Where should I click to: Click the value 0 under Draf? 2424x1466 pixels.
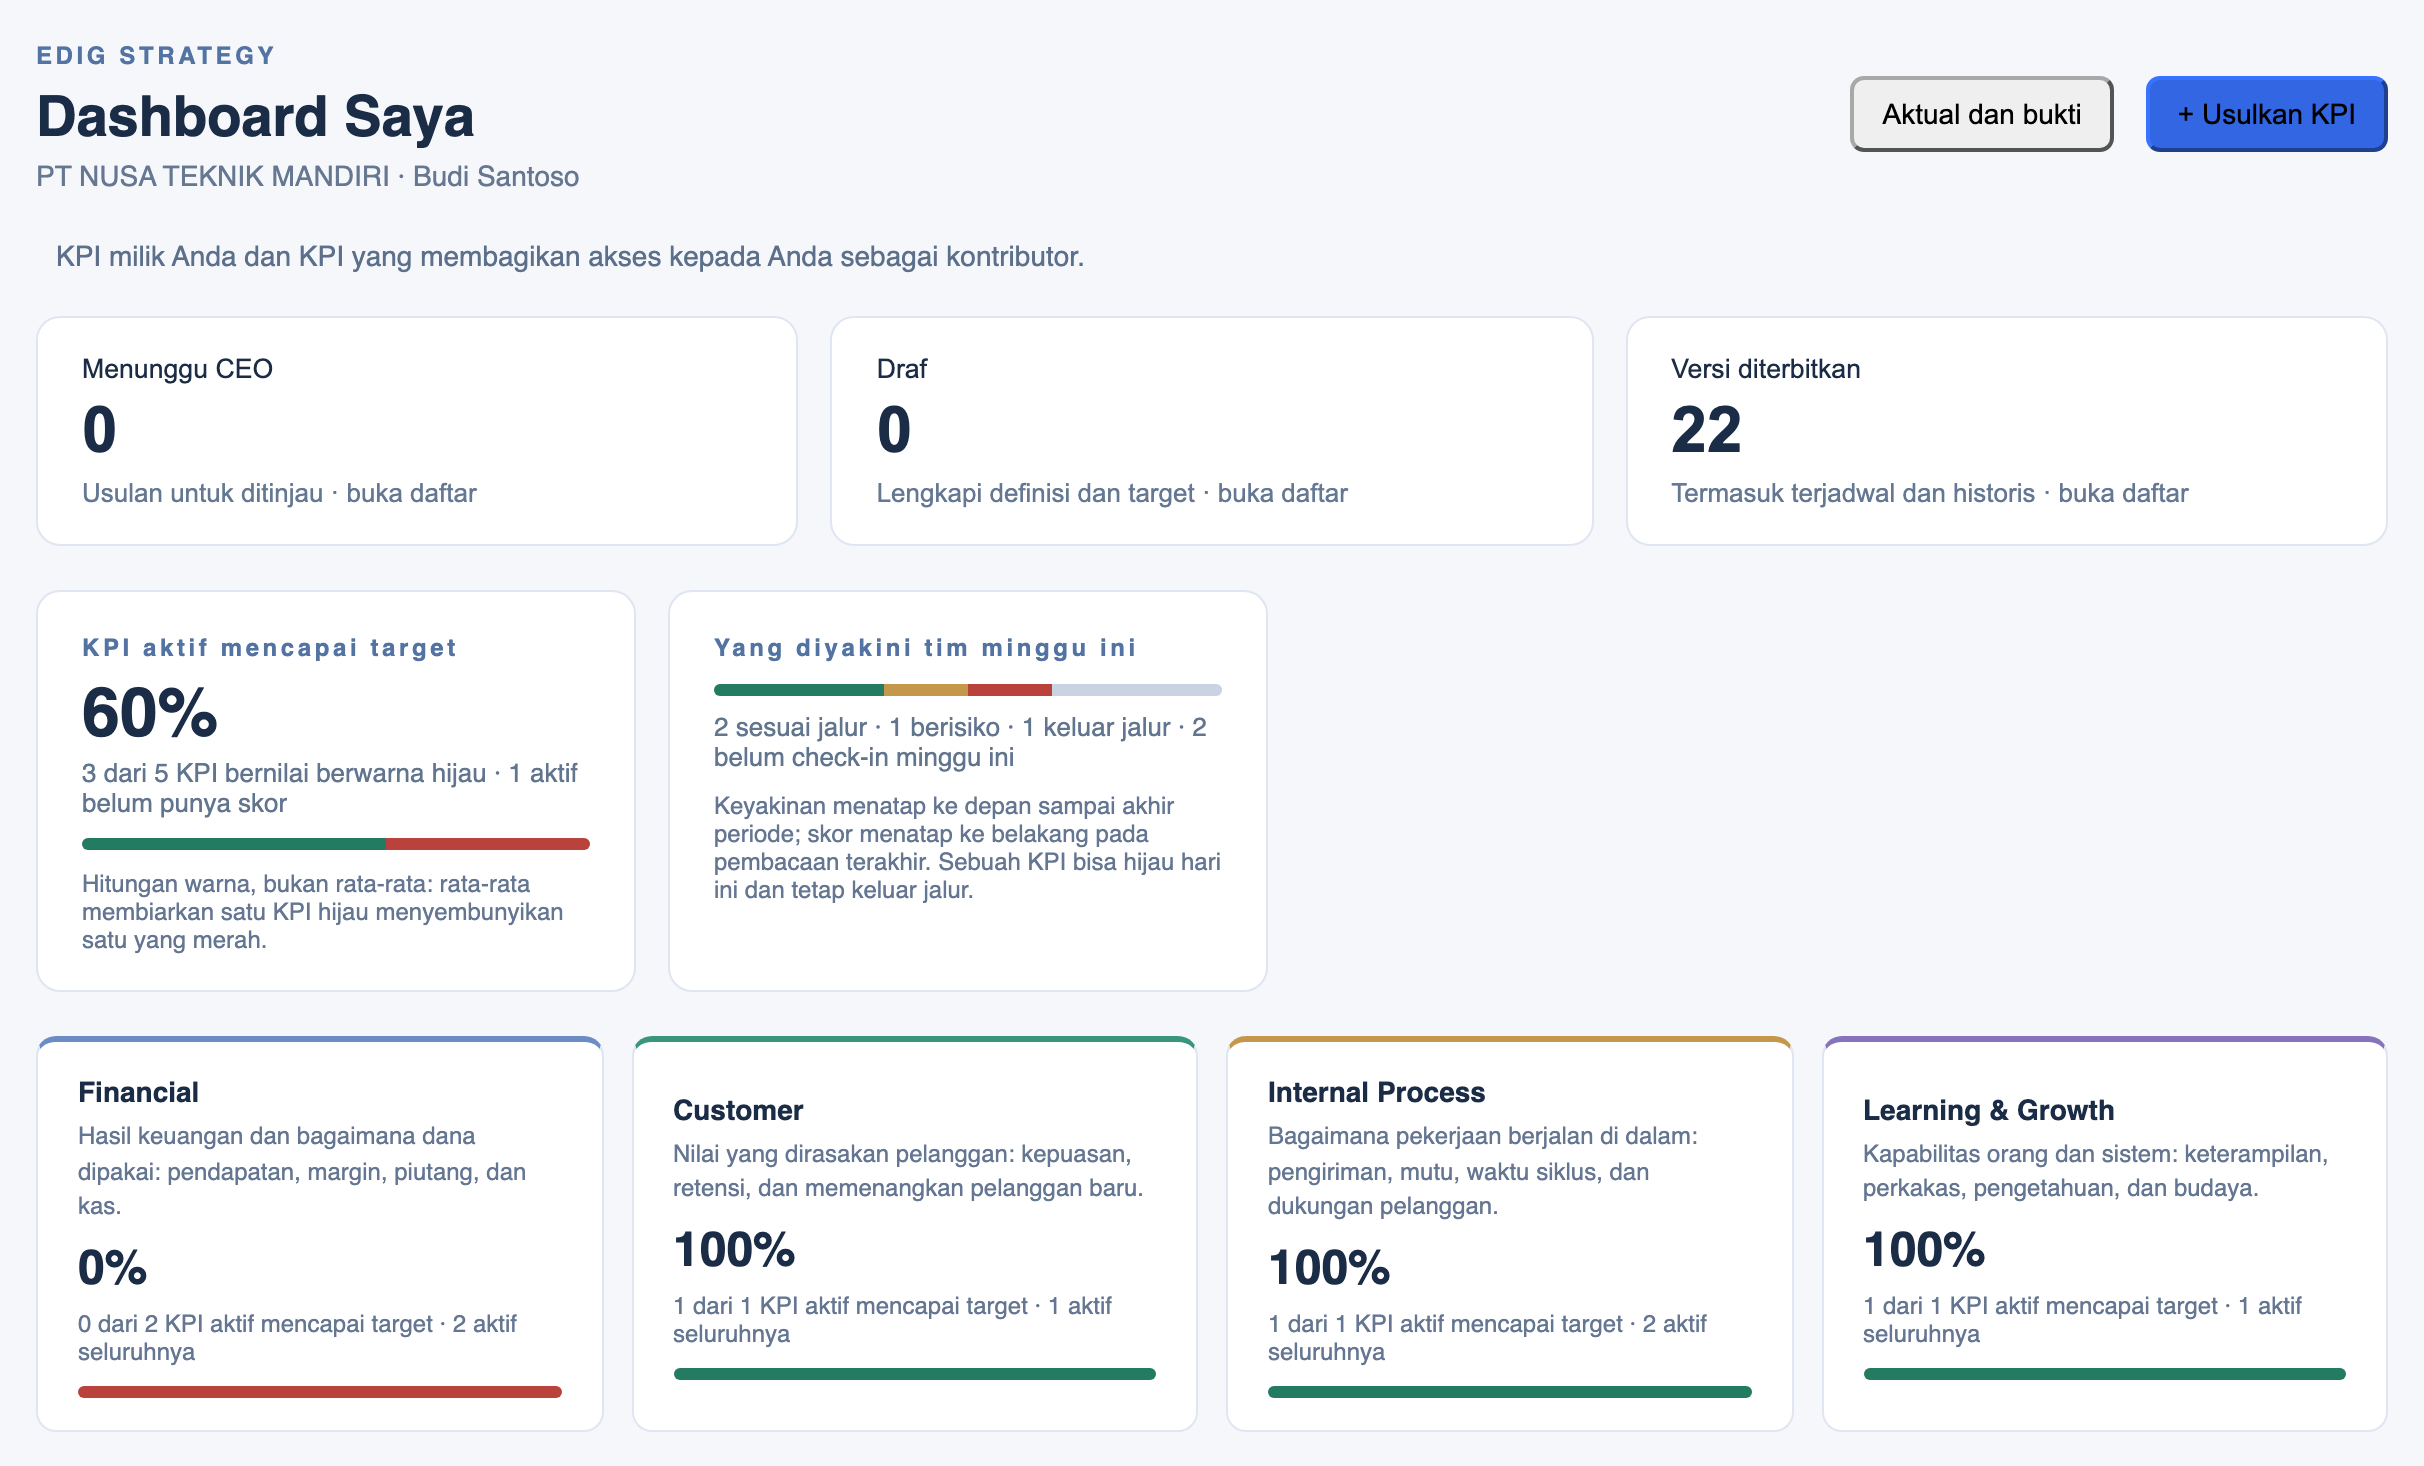pyautogui.click(x=894, y=430)
